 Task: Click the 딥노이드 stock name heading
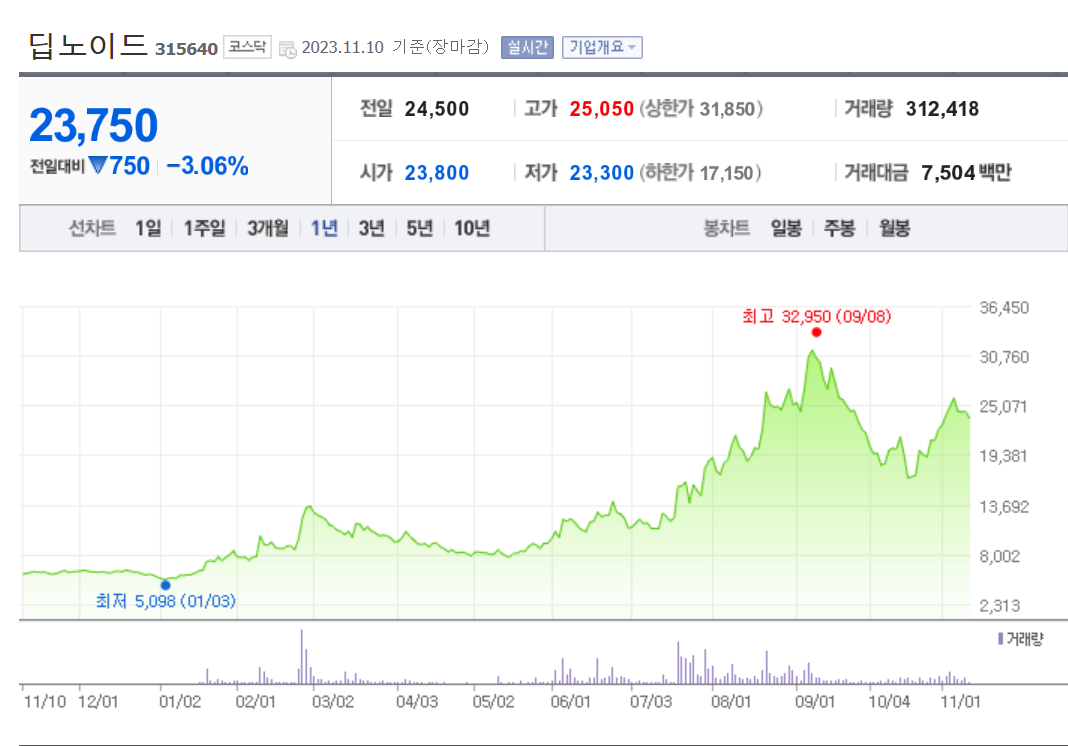(87, 46)
